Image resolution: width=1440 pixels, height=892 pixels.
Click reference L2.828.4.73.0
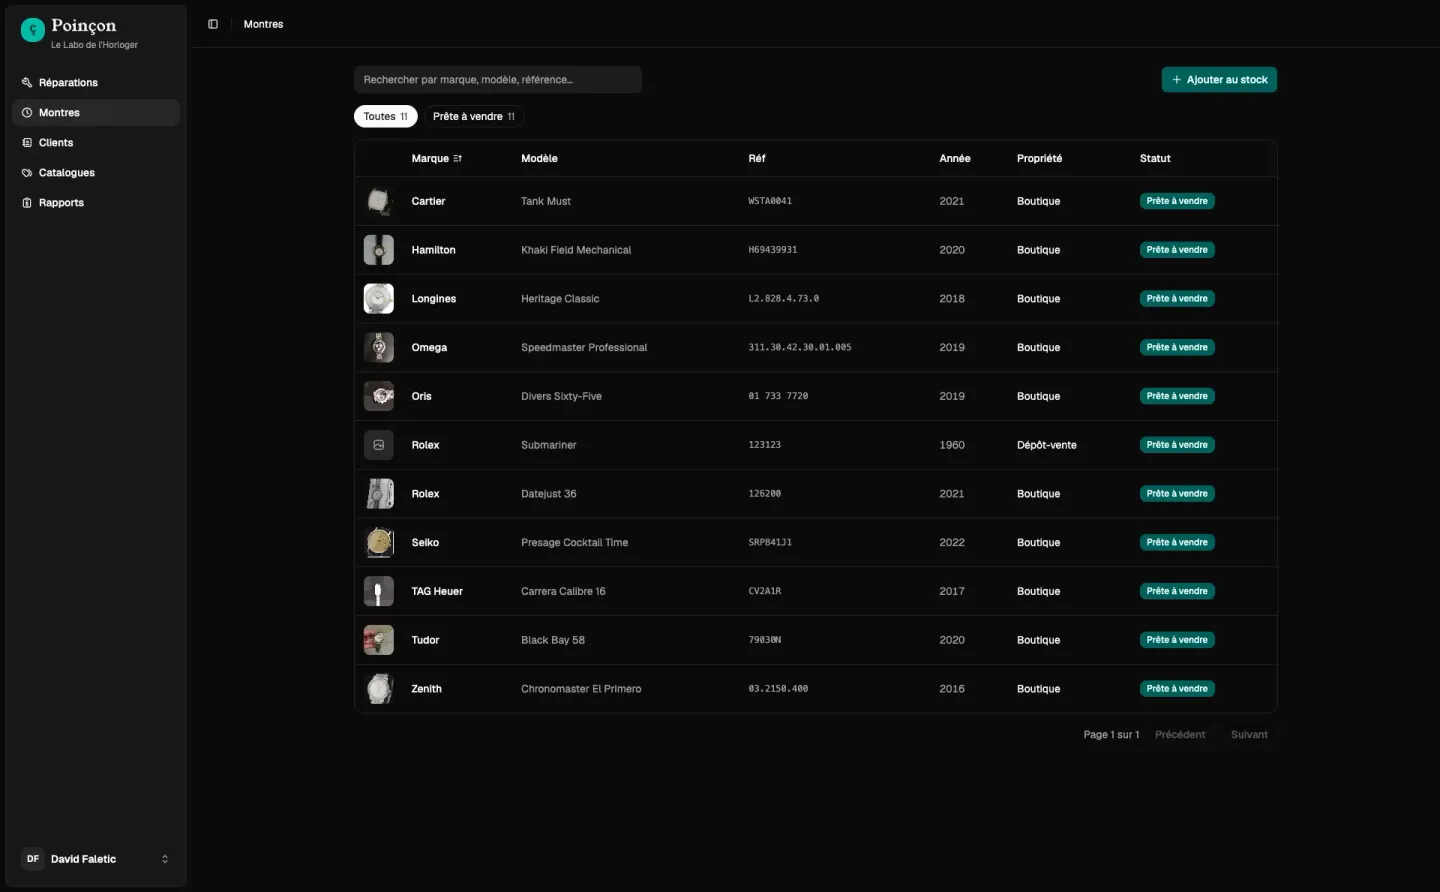pos(784,299)
